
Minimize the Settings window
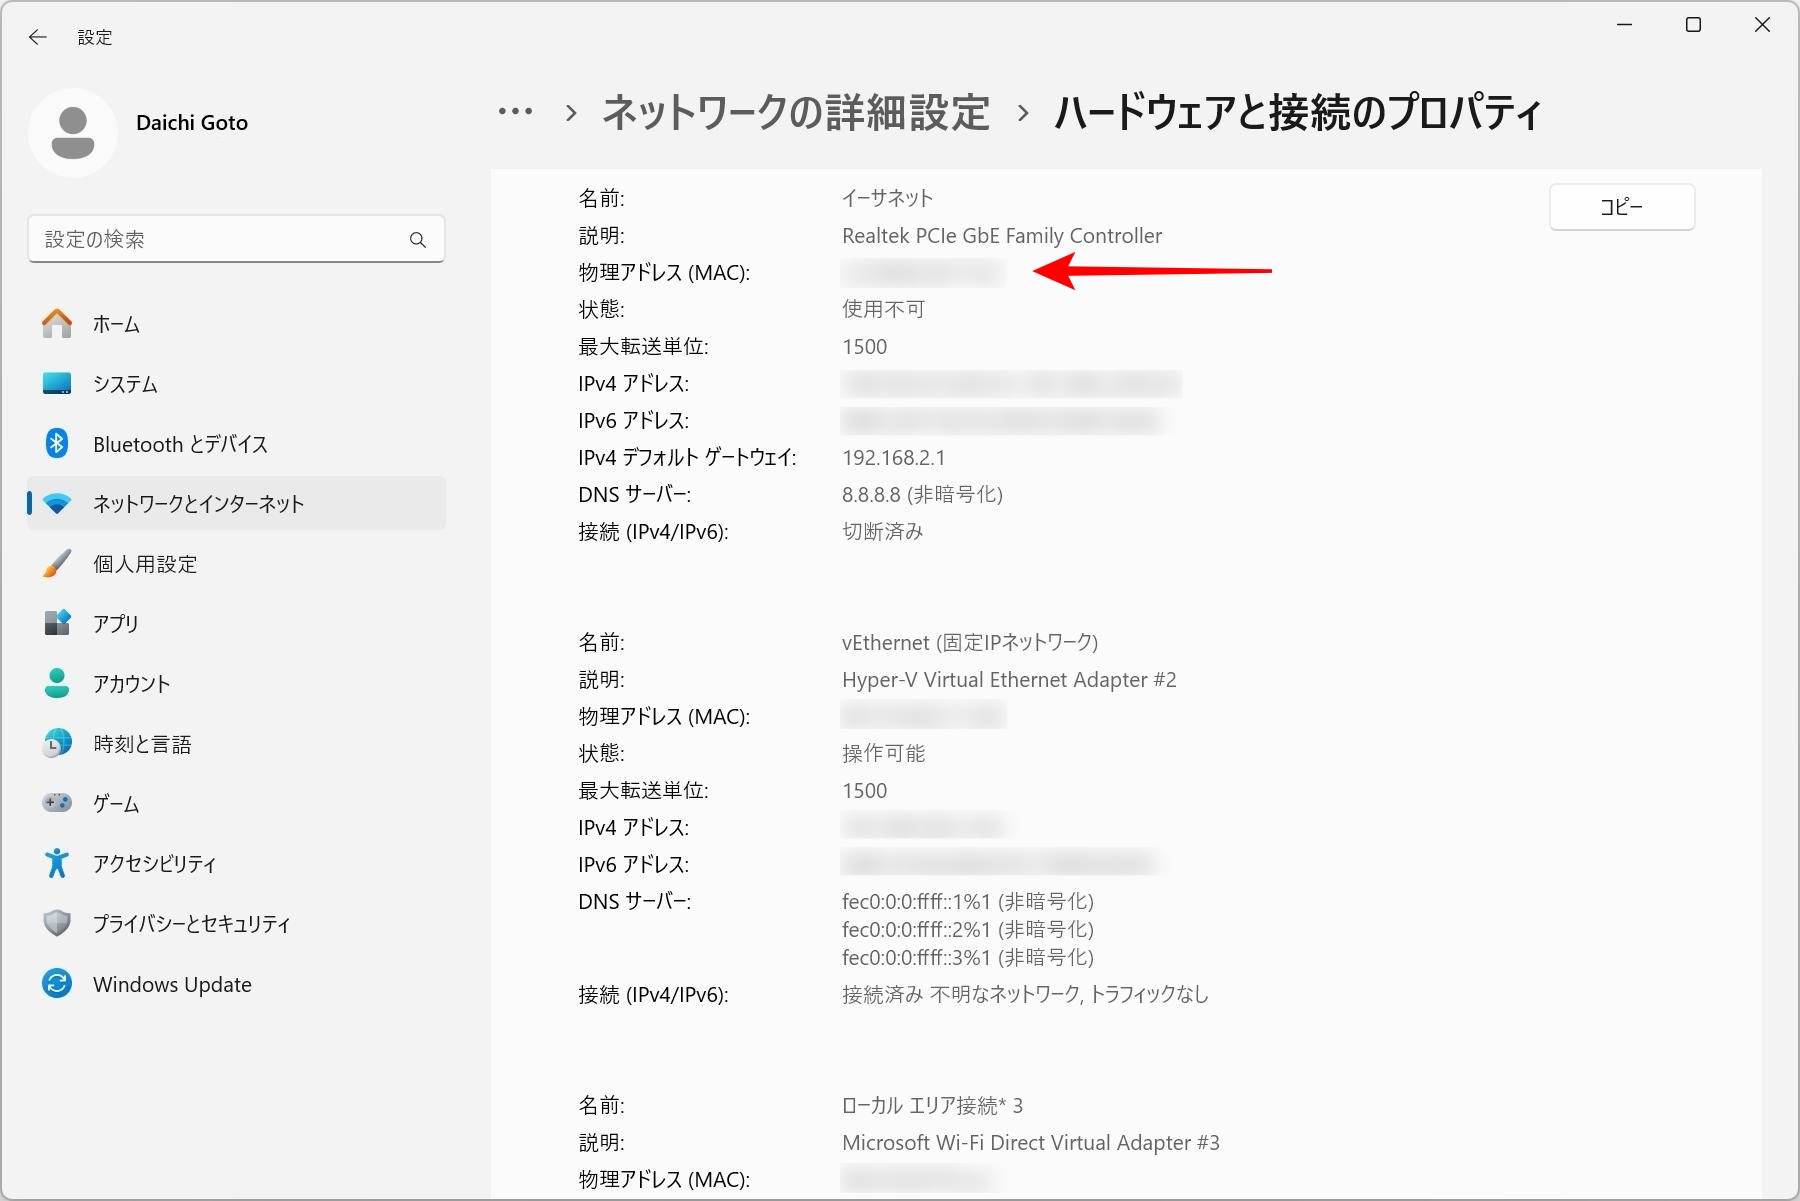coord(1625,25)
